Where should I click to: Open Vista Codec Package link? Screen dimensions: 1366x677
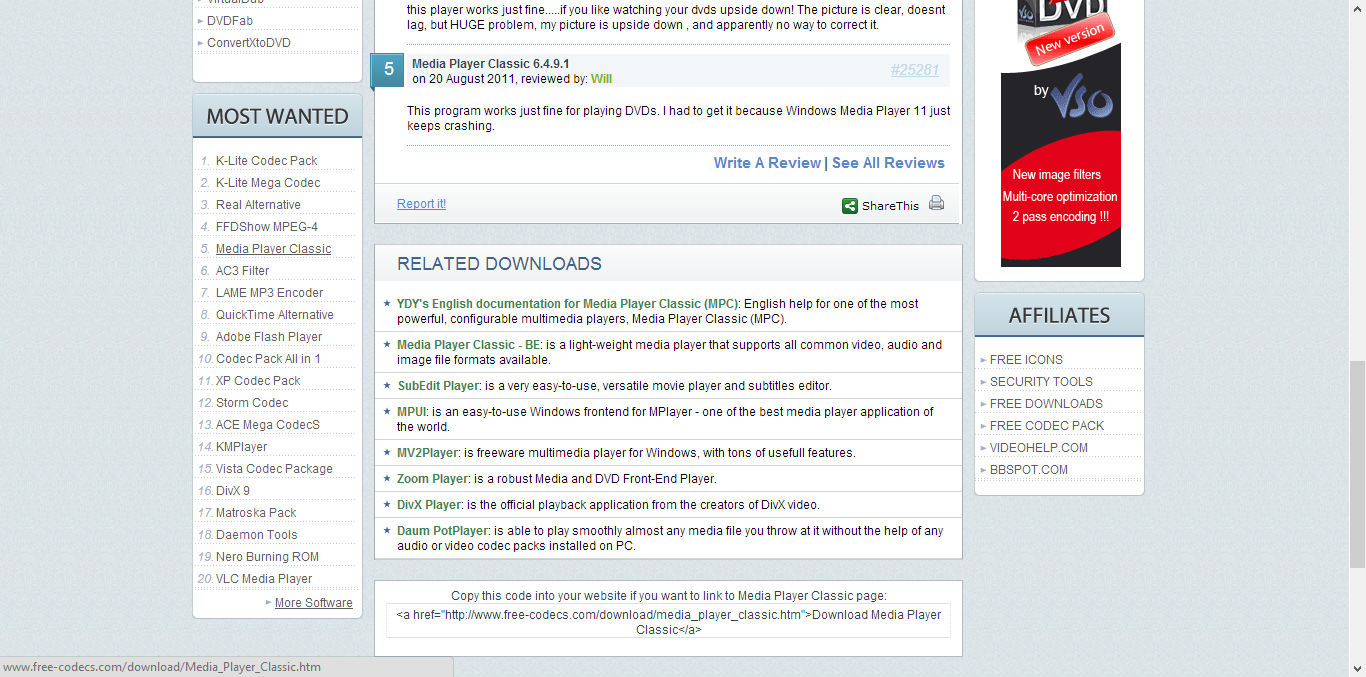point(274,469)
